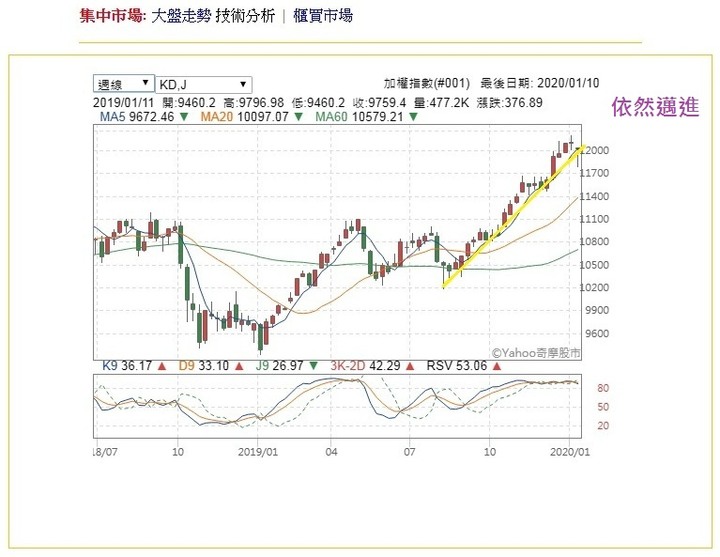Click the MA60 10579.21 label
720x557 pixels.
(x=359, y=117)
